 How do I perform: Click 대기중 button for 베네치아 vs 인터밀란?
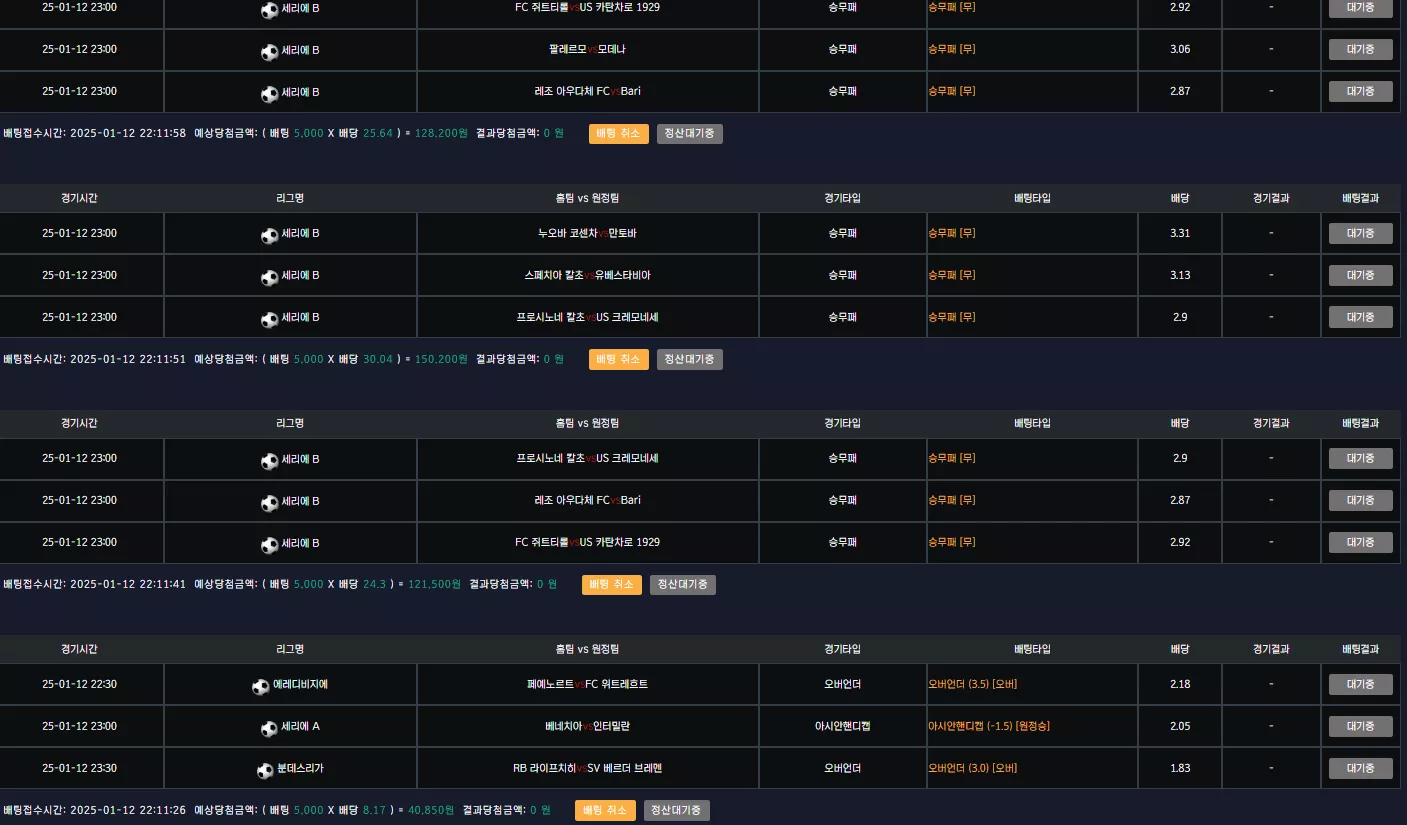[1360, 726]
